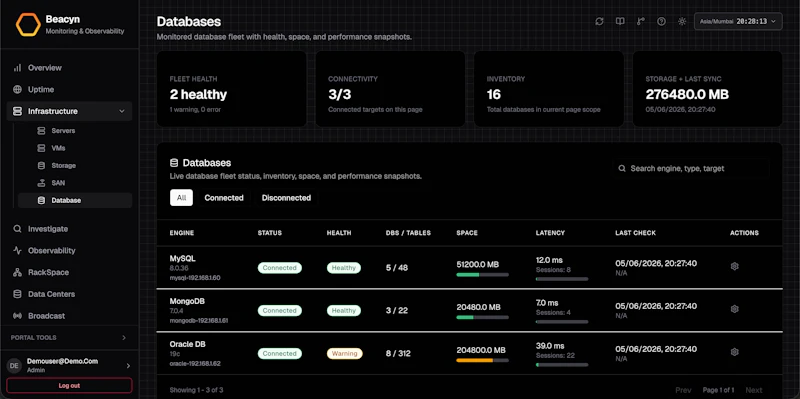Click the RackSpace network icon

pyautogui.click(x=17, y=272)
